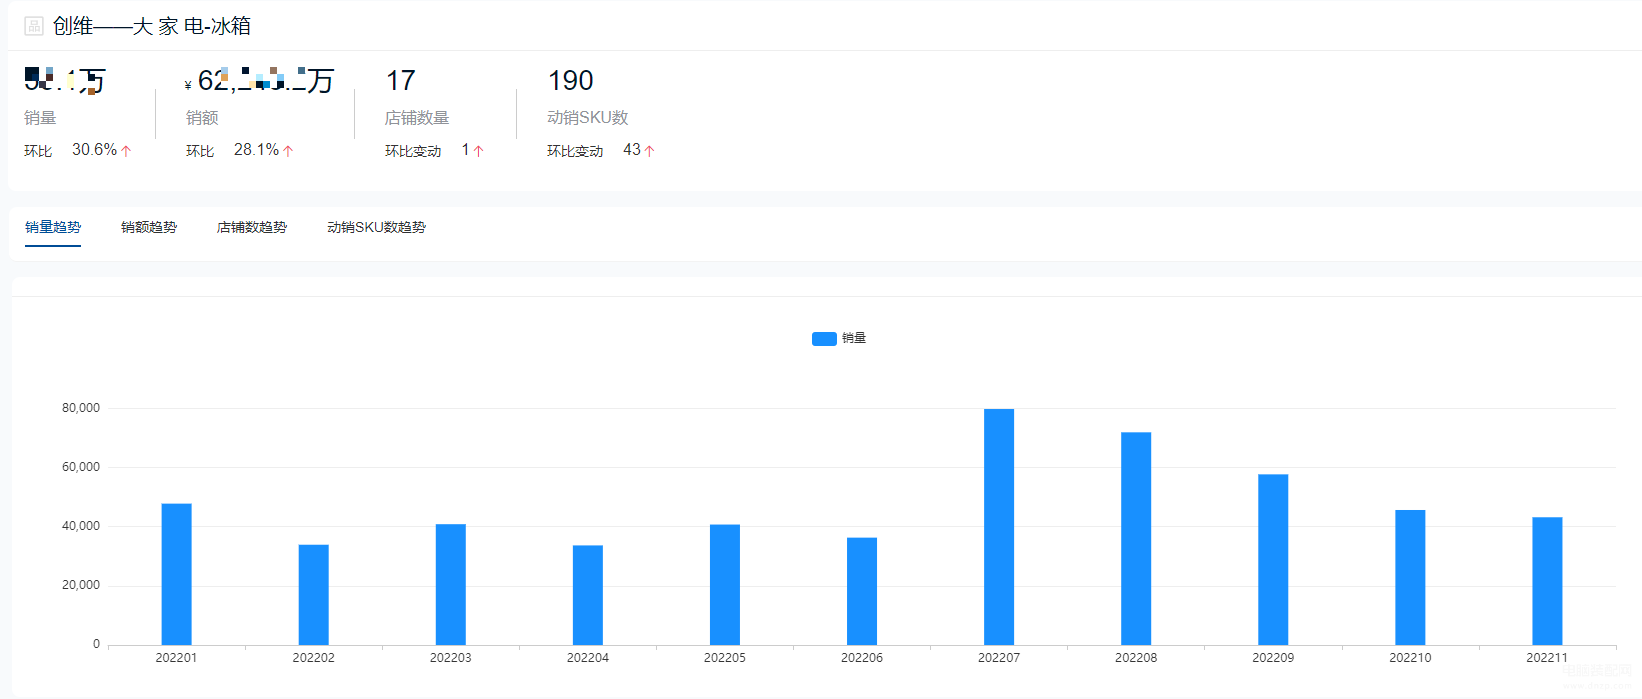Screen dimensions: 1642x699
Task: Click the up arrow beside 43
Action: pos(649,151)
